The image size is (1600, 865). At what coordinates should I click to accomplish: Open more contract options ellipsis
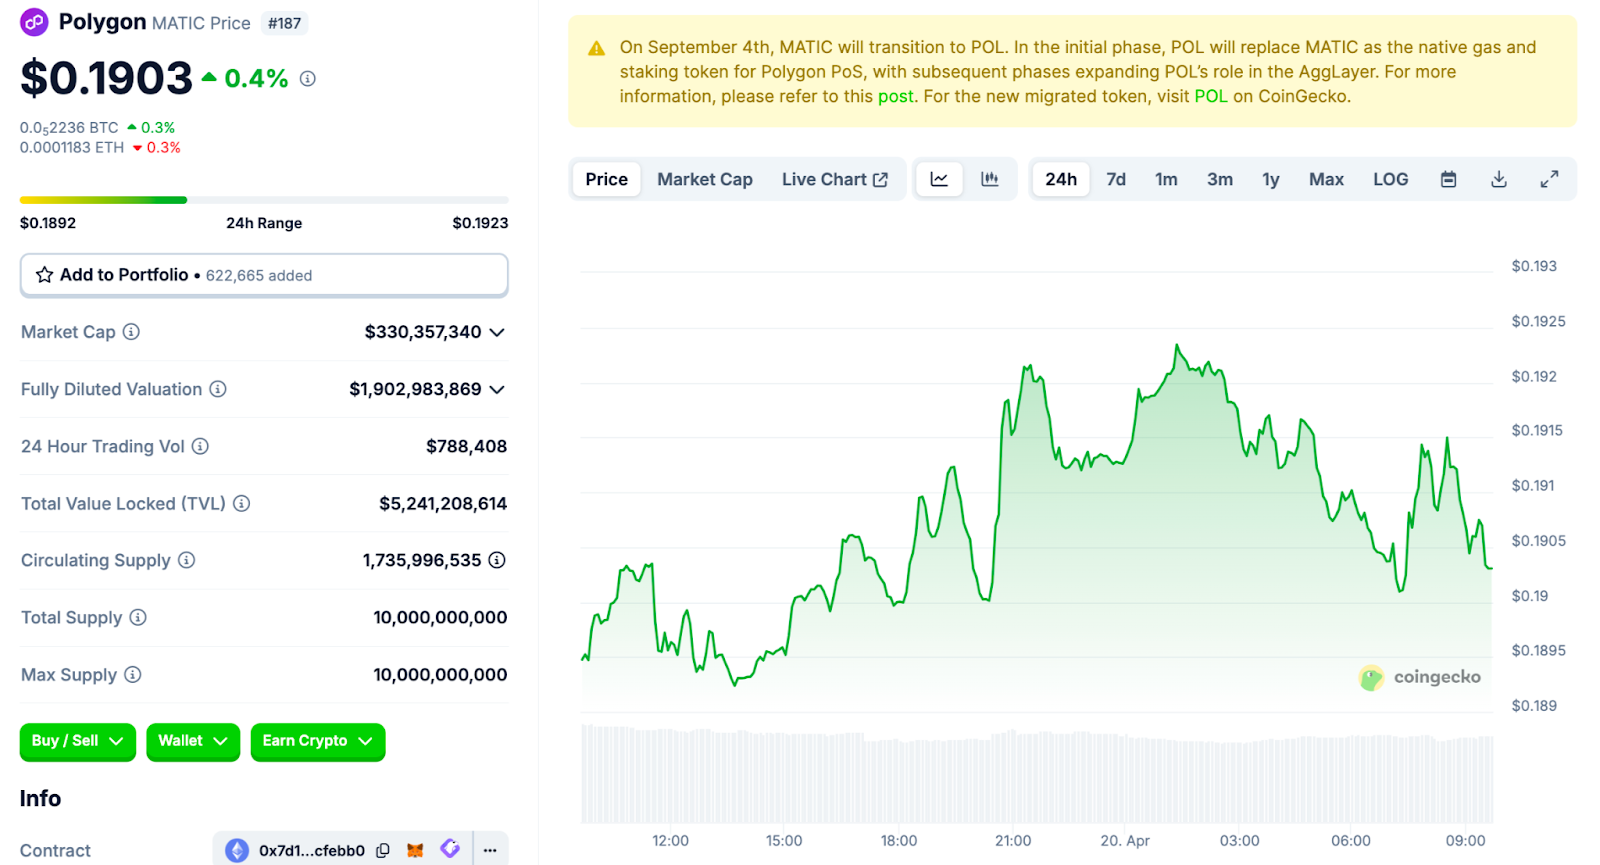click(x=490, y=850)
